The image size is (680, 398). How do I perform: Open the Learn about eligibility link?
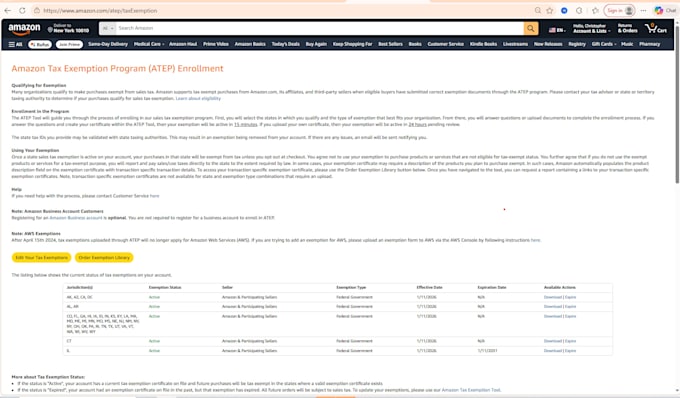pos(198,98)
